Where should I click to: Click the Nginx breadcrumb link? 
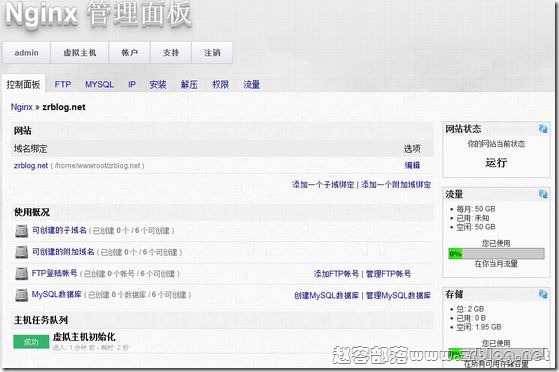[21, 107]
